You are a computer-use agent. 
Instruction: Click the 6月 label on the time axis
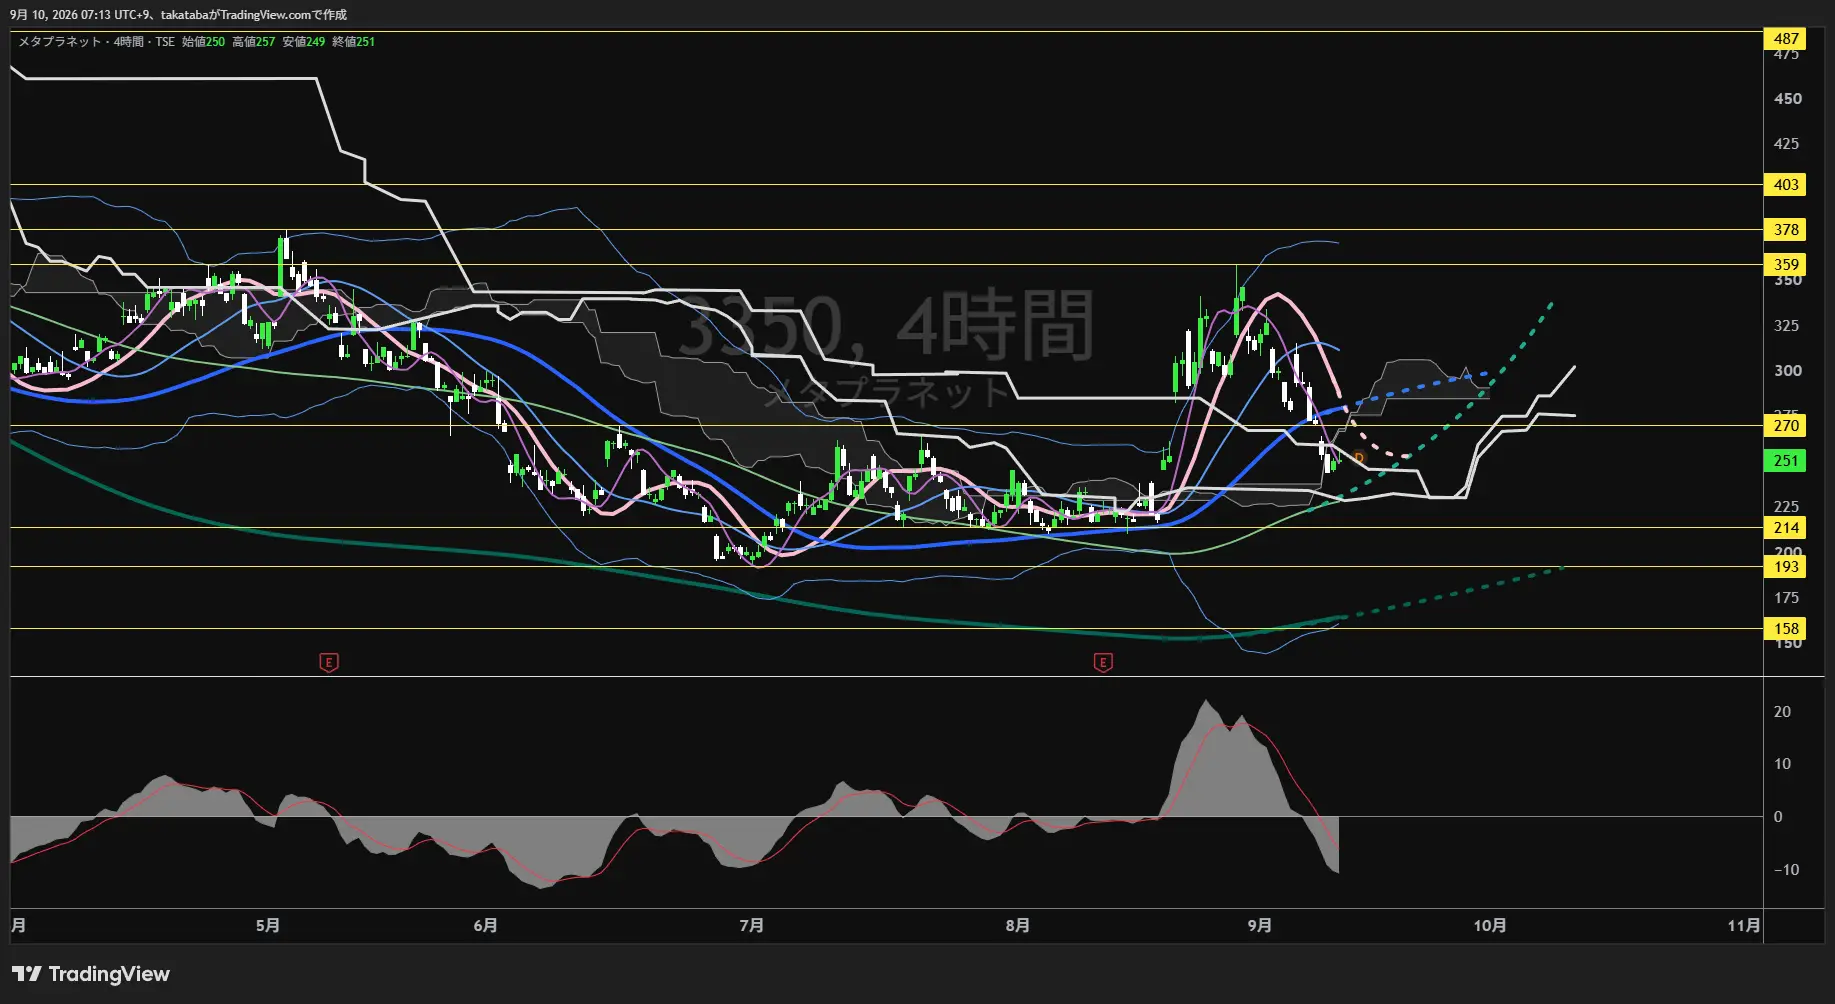(x=486, y=926)
